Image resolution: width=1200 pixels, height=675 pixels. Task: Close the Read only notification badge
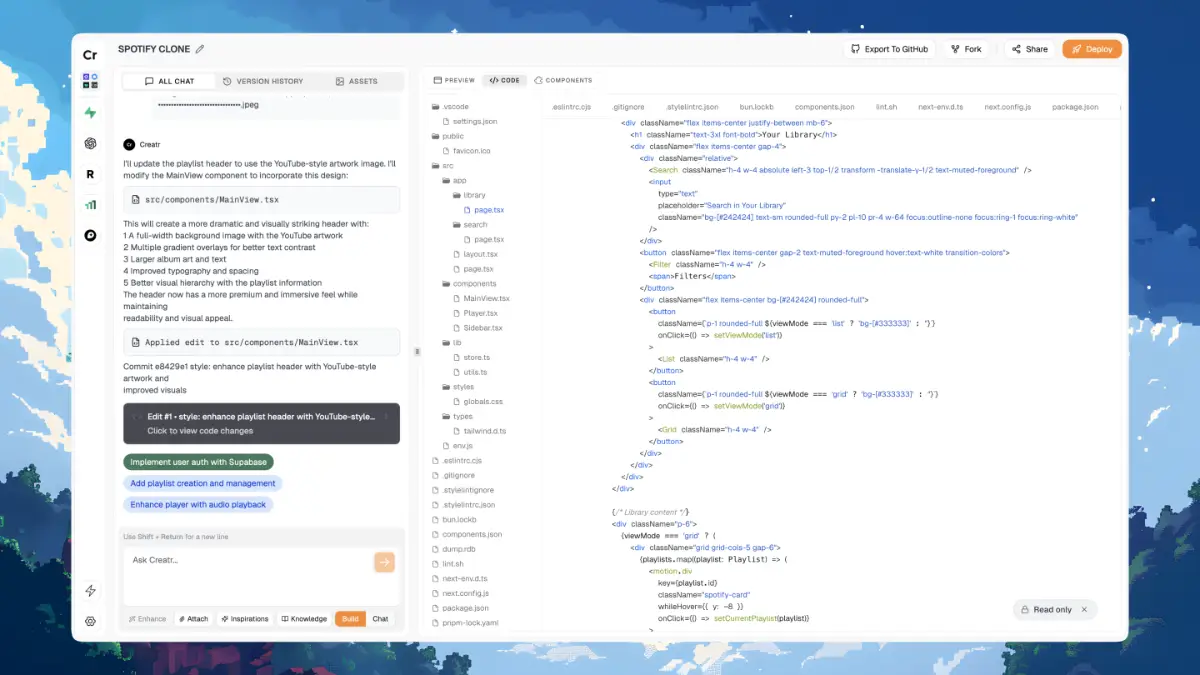(1084, 609)
